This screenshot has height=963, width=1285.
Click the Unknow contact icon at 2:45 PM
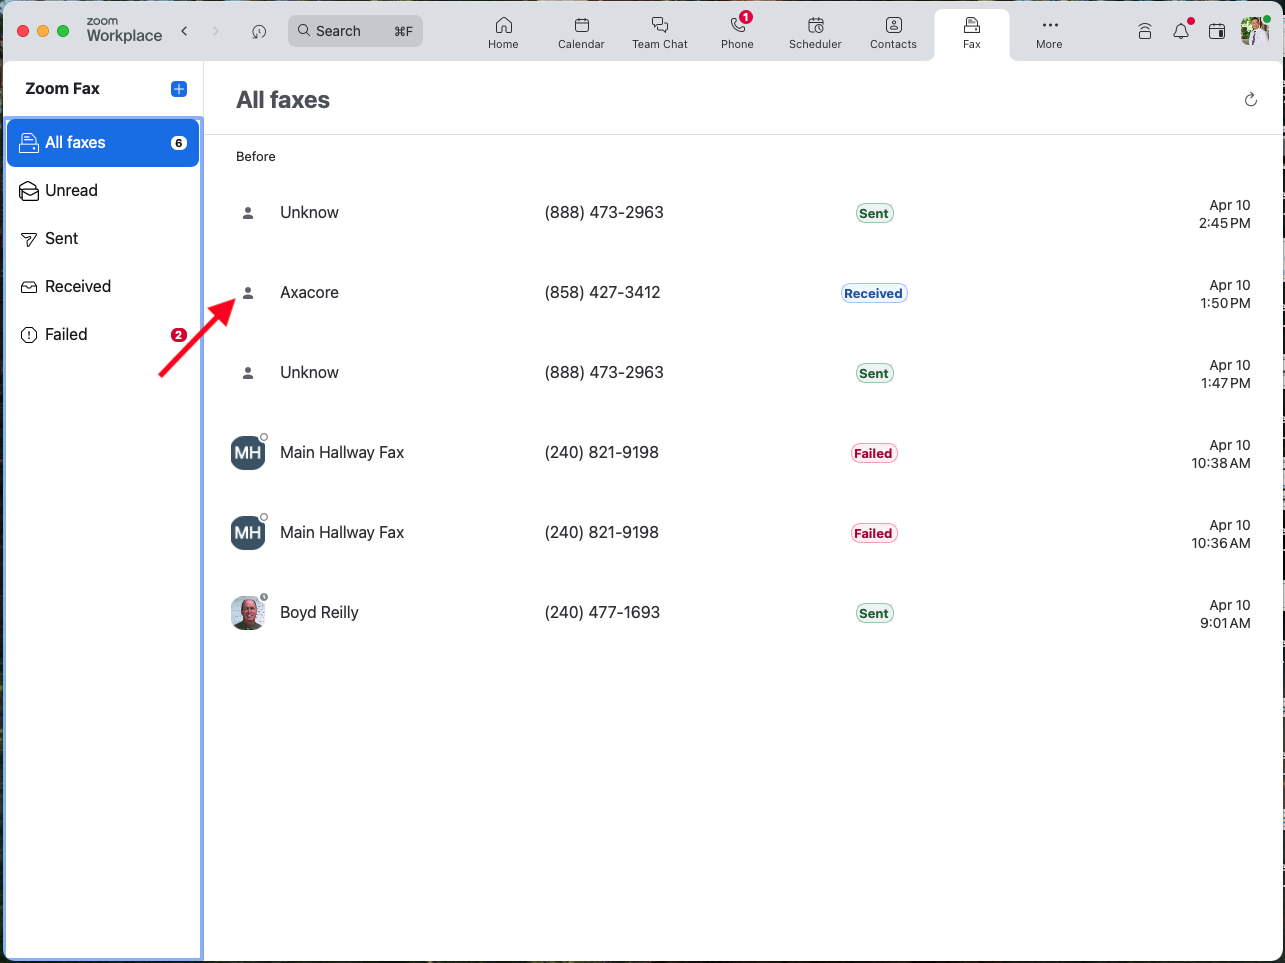point(248,213)
